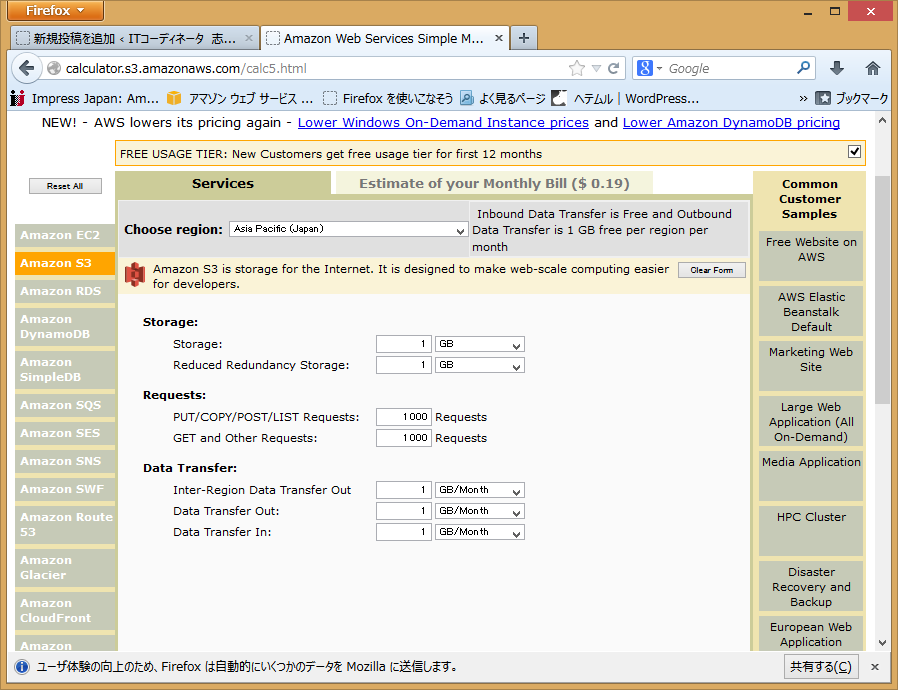Load the Free Website on AWS sample

pyautogui.click(x=811, y=255)
